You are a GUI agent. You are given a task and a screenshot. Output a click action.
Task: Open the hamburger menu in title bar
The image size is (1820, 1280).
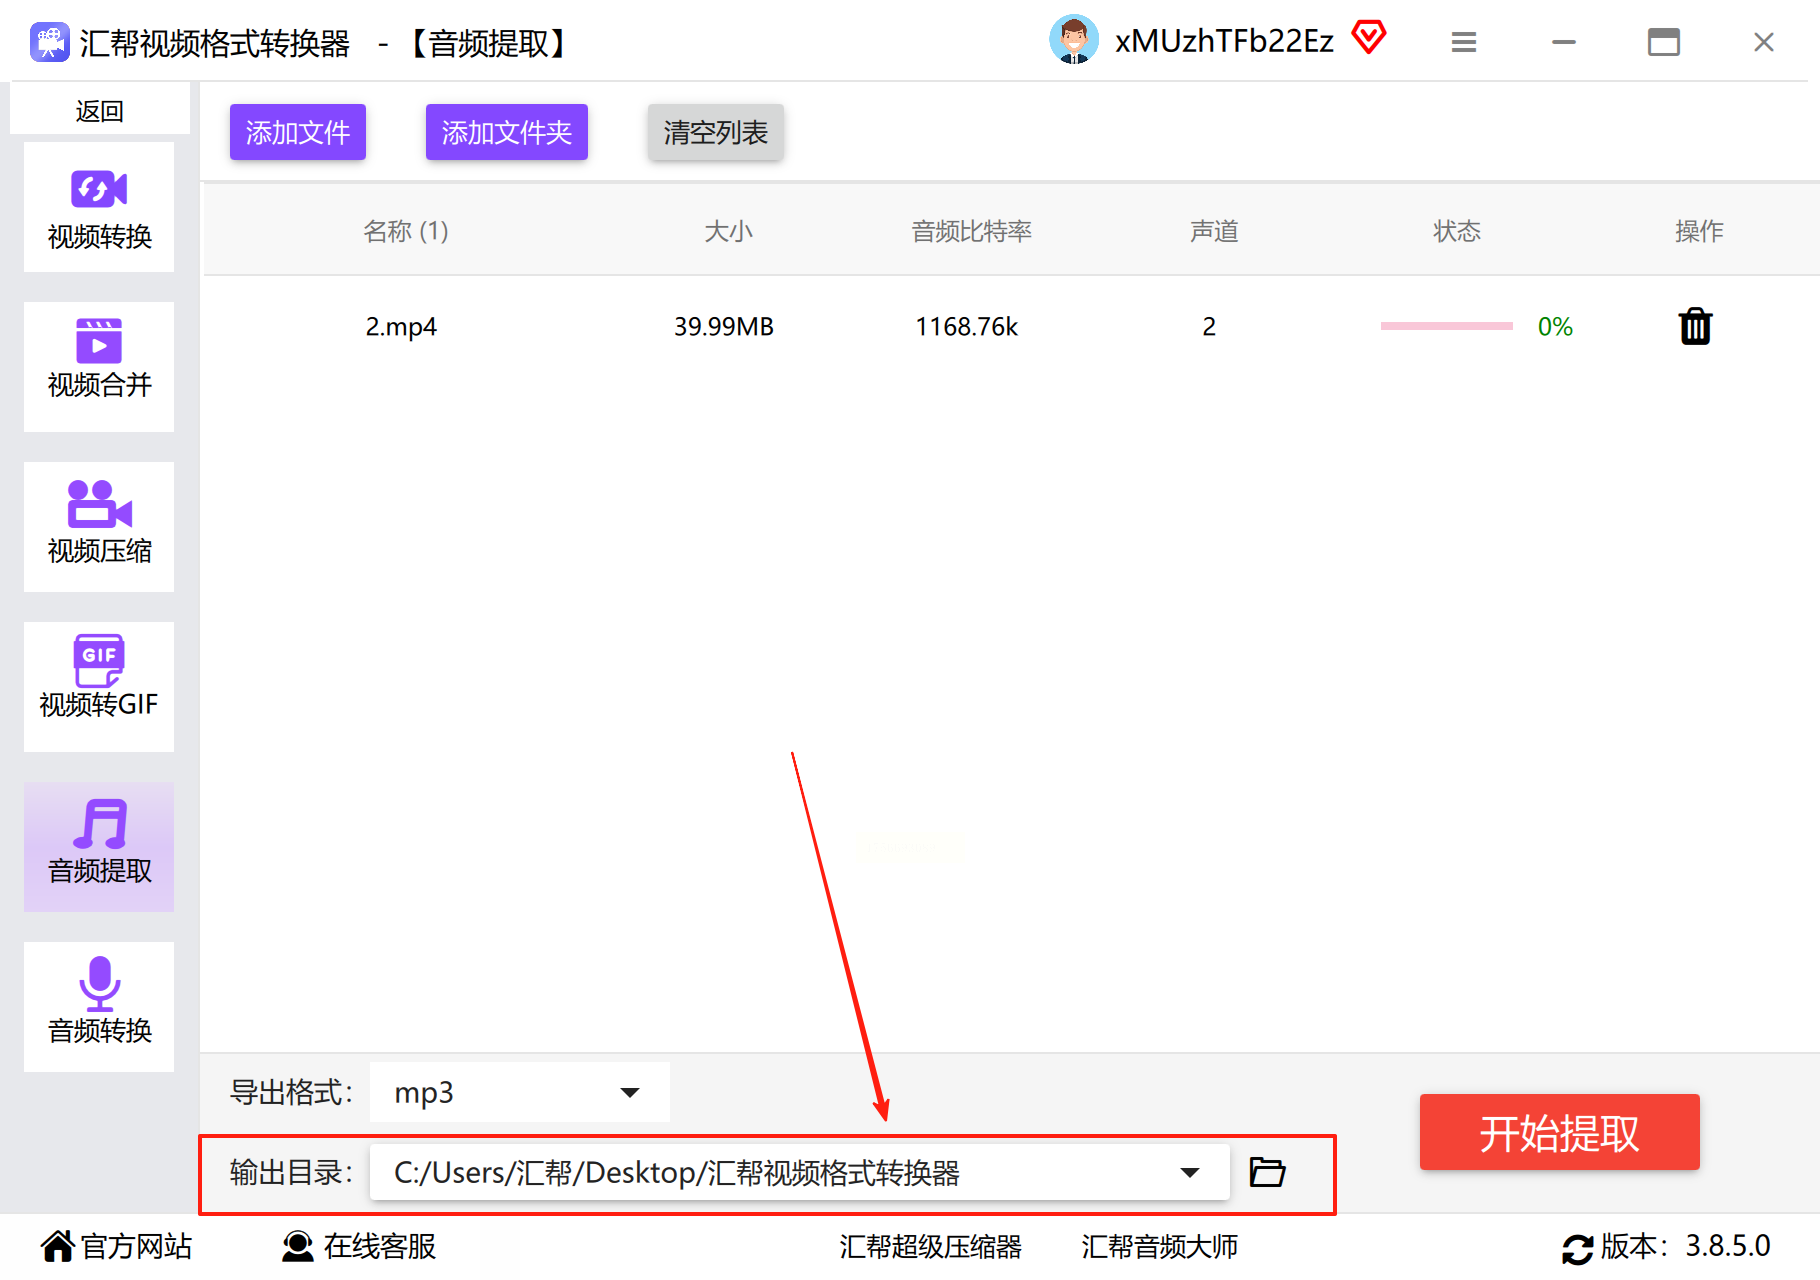pyautogui.click(x=1464, y=42)
